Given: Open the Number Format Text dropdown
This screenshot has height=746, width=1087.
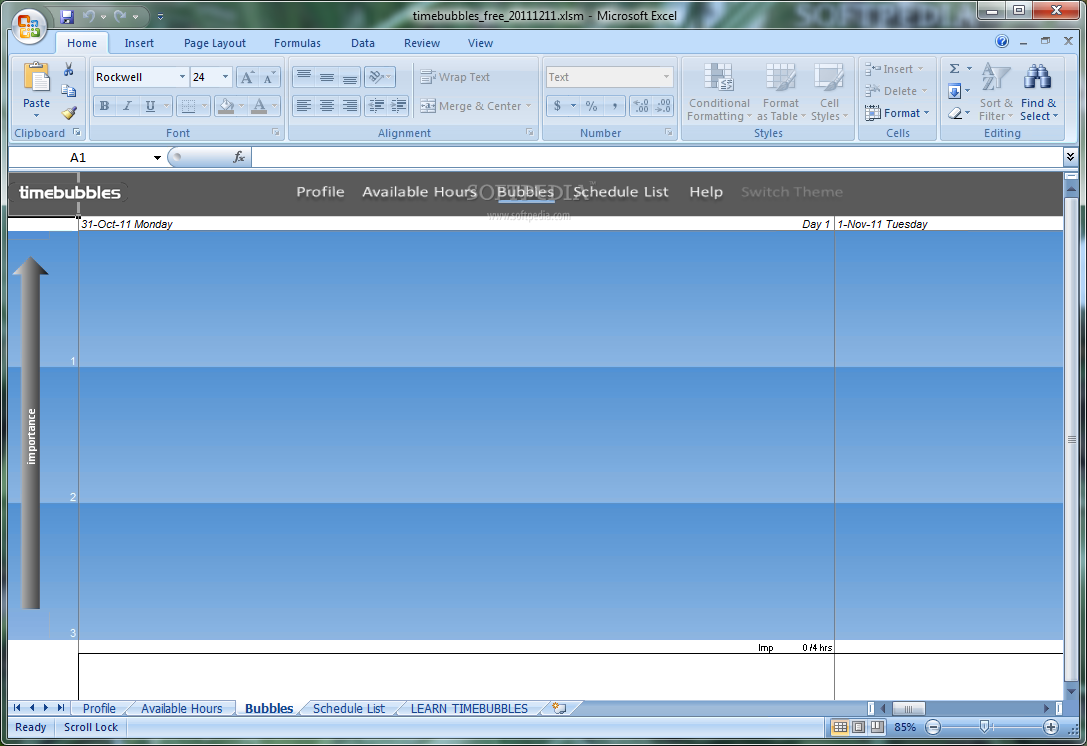Looking at the screenshot, I should 666,77.
